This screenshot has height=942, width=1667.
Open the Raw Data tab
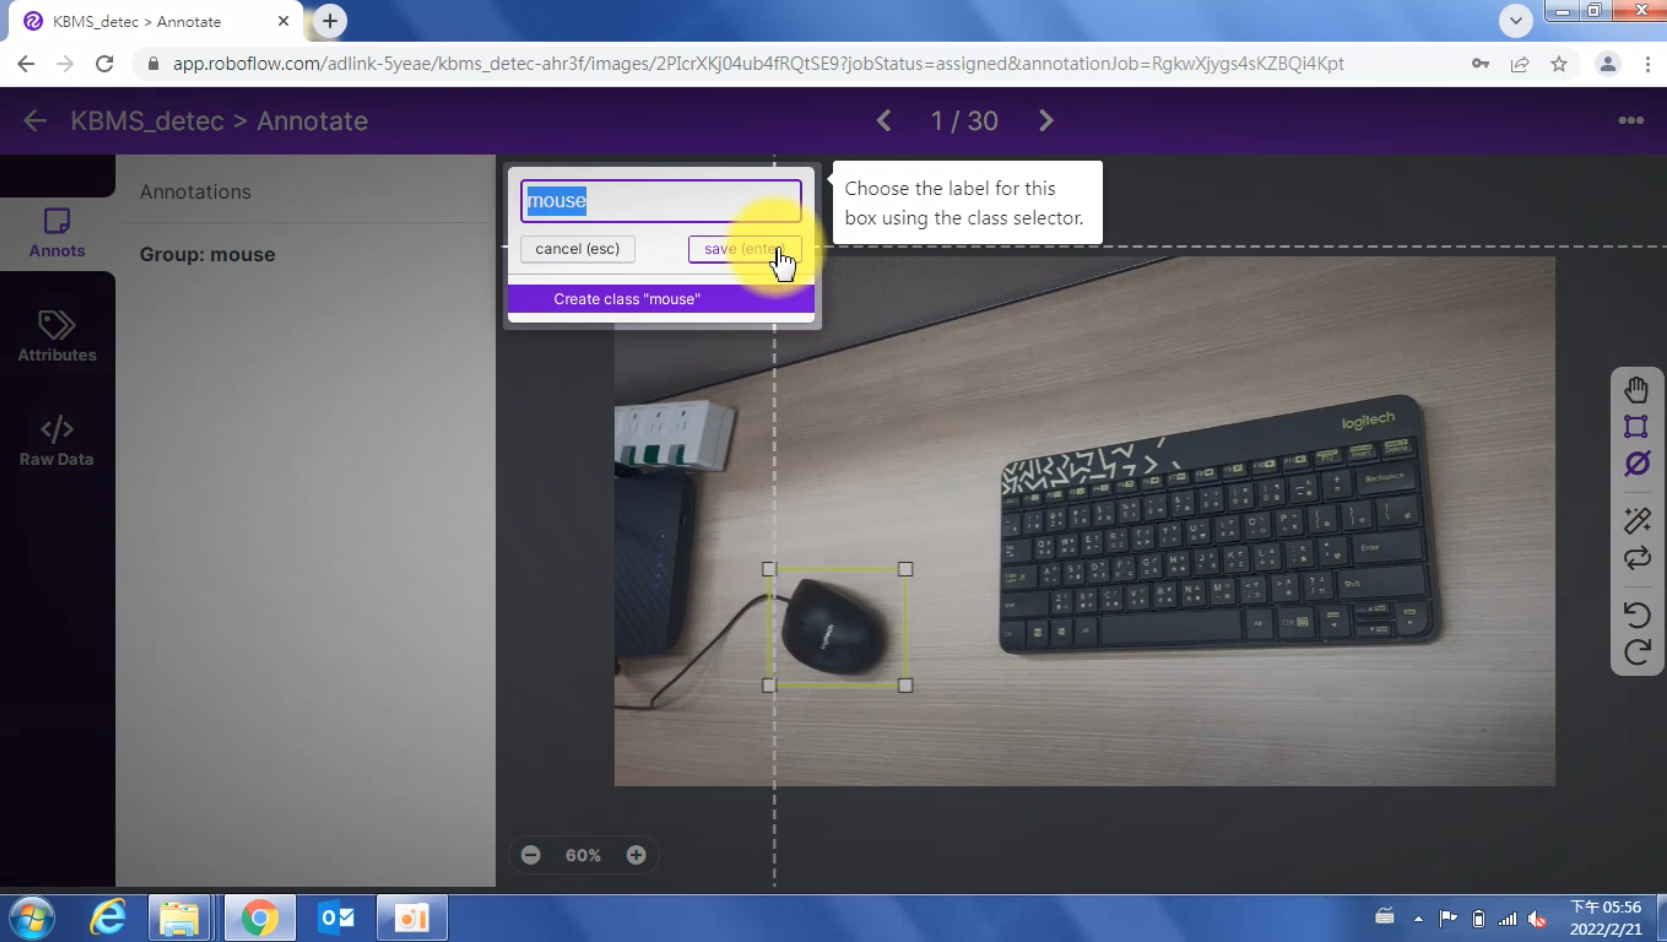click(x=57, y=441)
